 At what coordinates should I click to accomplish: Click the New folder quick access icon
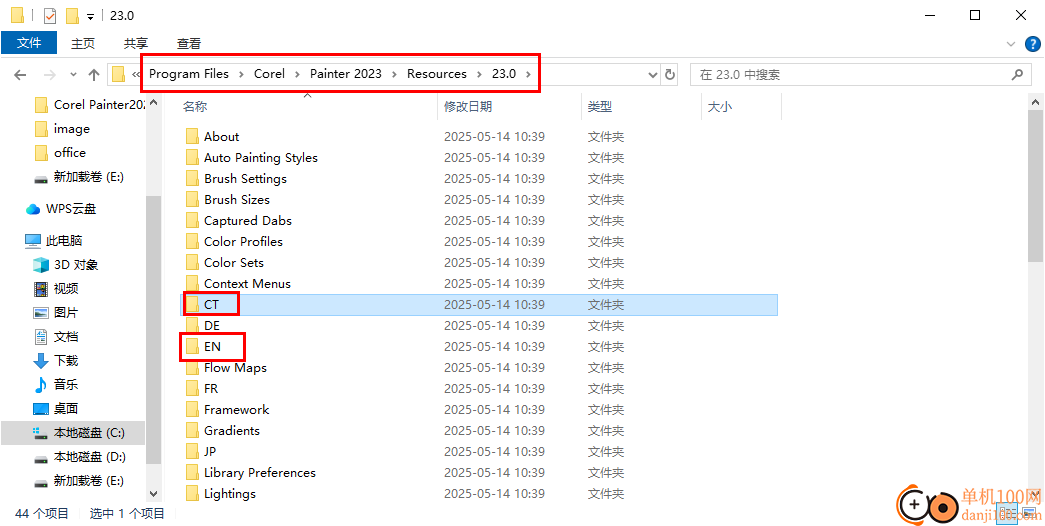point(73,15)
